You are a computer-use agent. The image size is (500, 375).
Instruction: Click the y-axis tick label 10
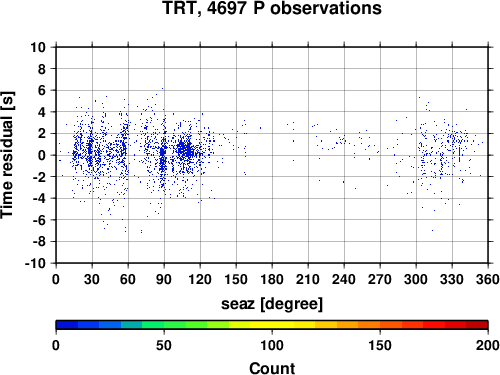38,47
